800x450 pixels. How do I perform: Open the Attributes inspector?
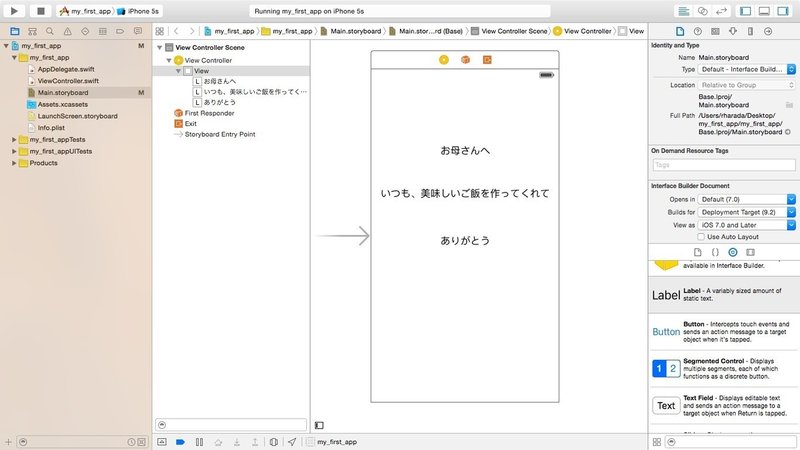click(x=733, y=31)
